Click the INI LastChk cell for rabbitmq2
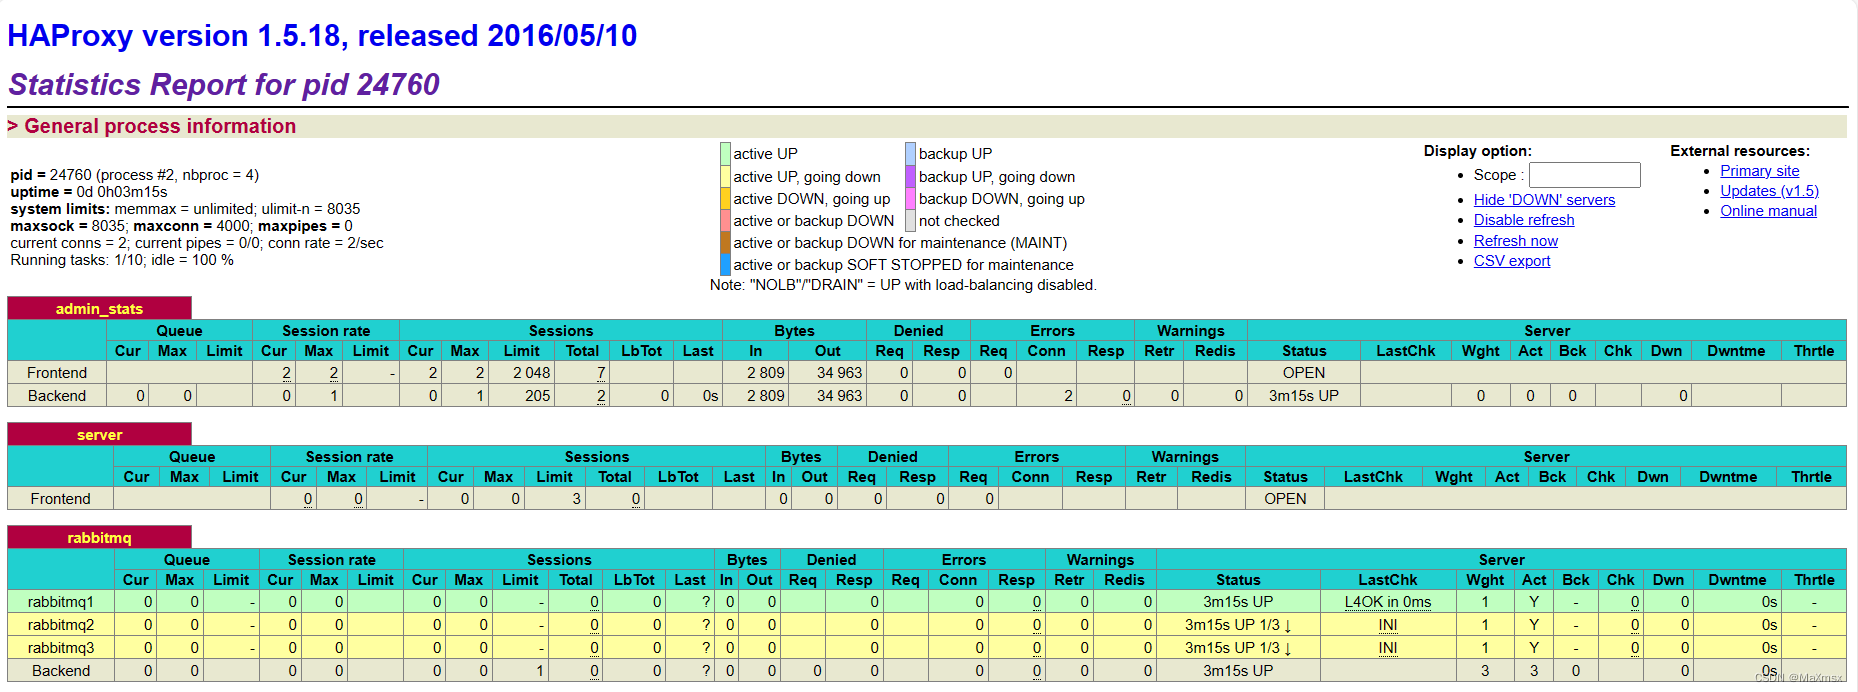Viewport: 1858px width, 692px height. pos(1387,625)
